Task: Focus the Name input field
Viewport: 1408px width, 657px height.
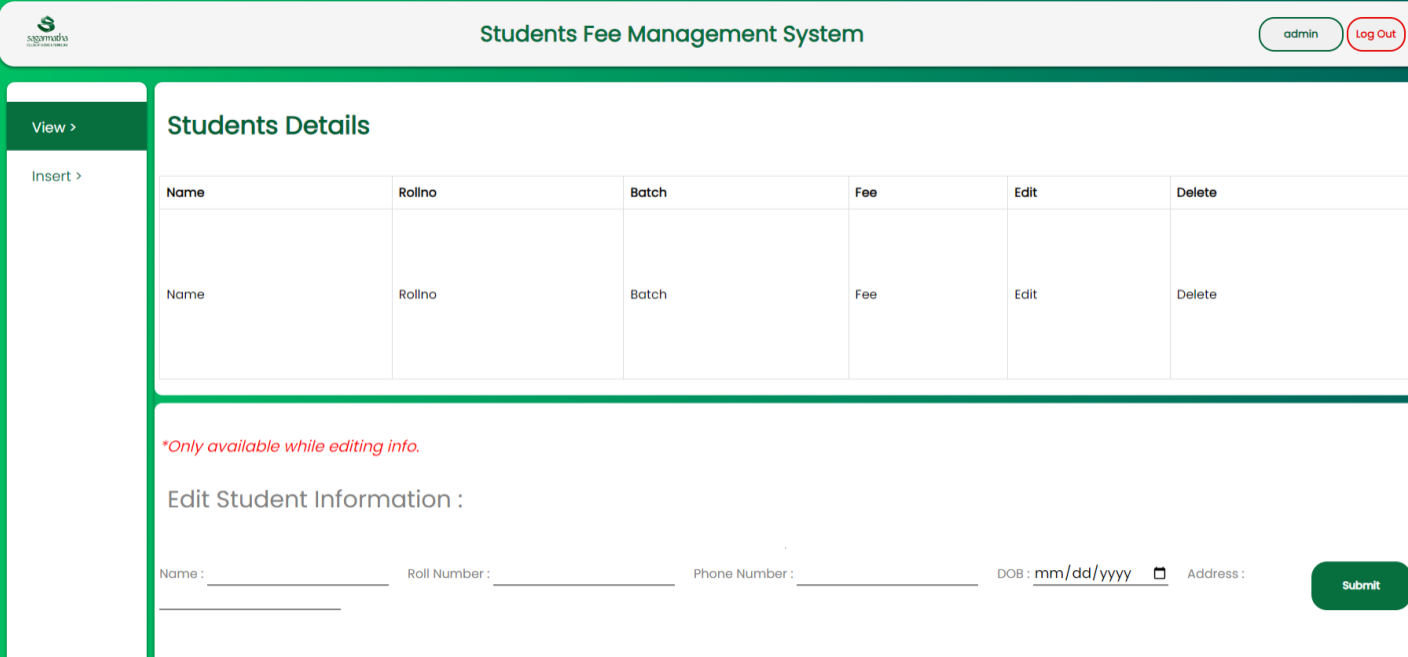Action: 297,574
